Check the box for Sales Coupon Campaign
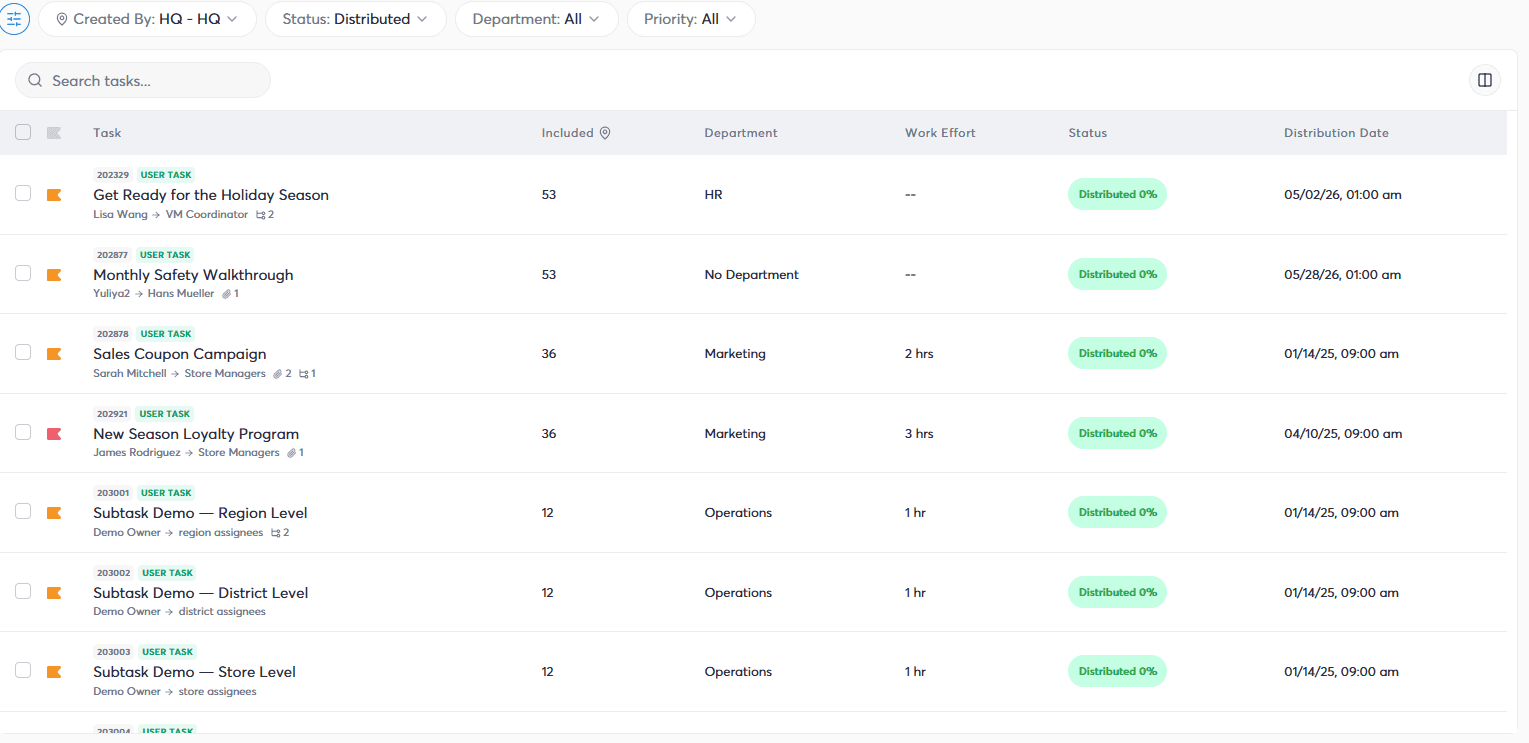Viewport: 1529px width, 743px height. pos(23,352)
